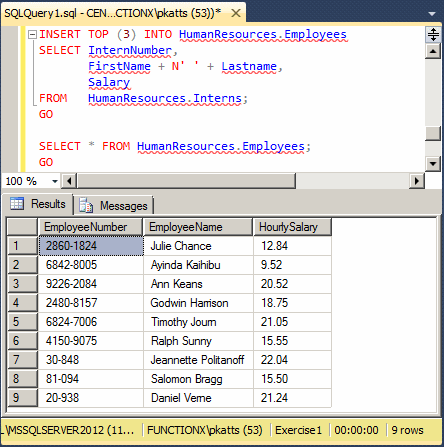Image resolution: width=444 pixels, height=447 pixels.
Task: Click the Messages tab document icon
Action: 86,205
